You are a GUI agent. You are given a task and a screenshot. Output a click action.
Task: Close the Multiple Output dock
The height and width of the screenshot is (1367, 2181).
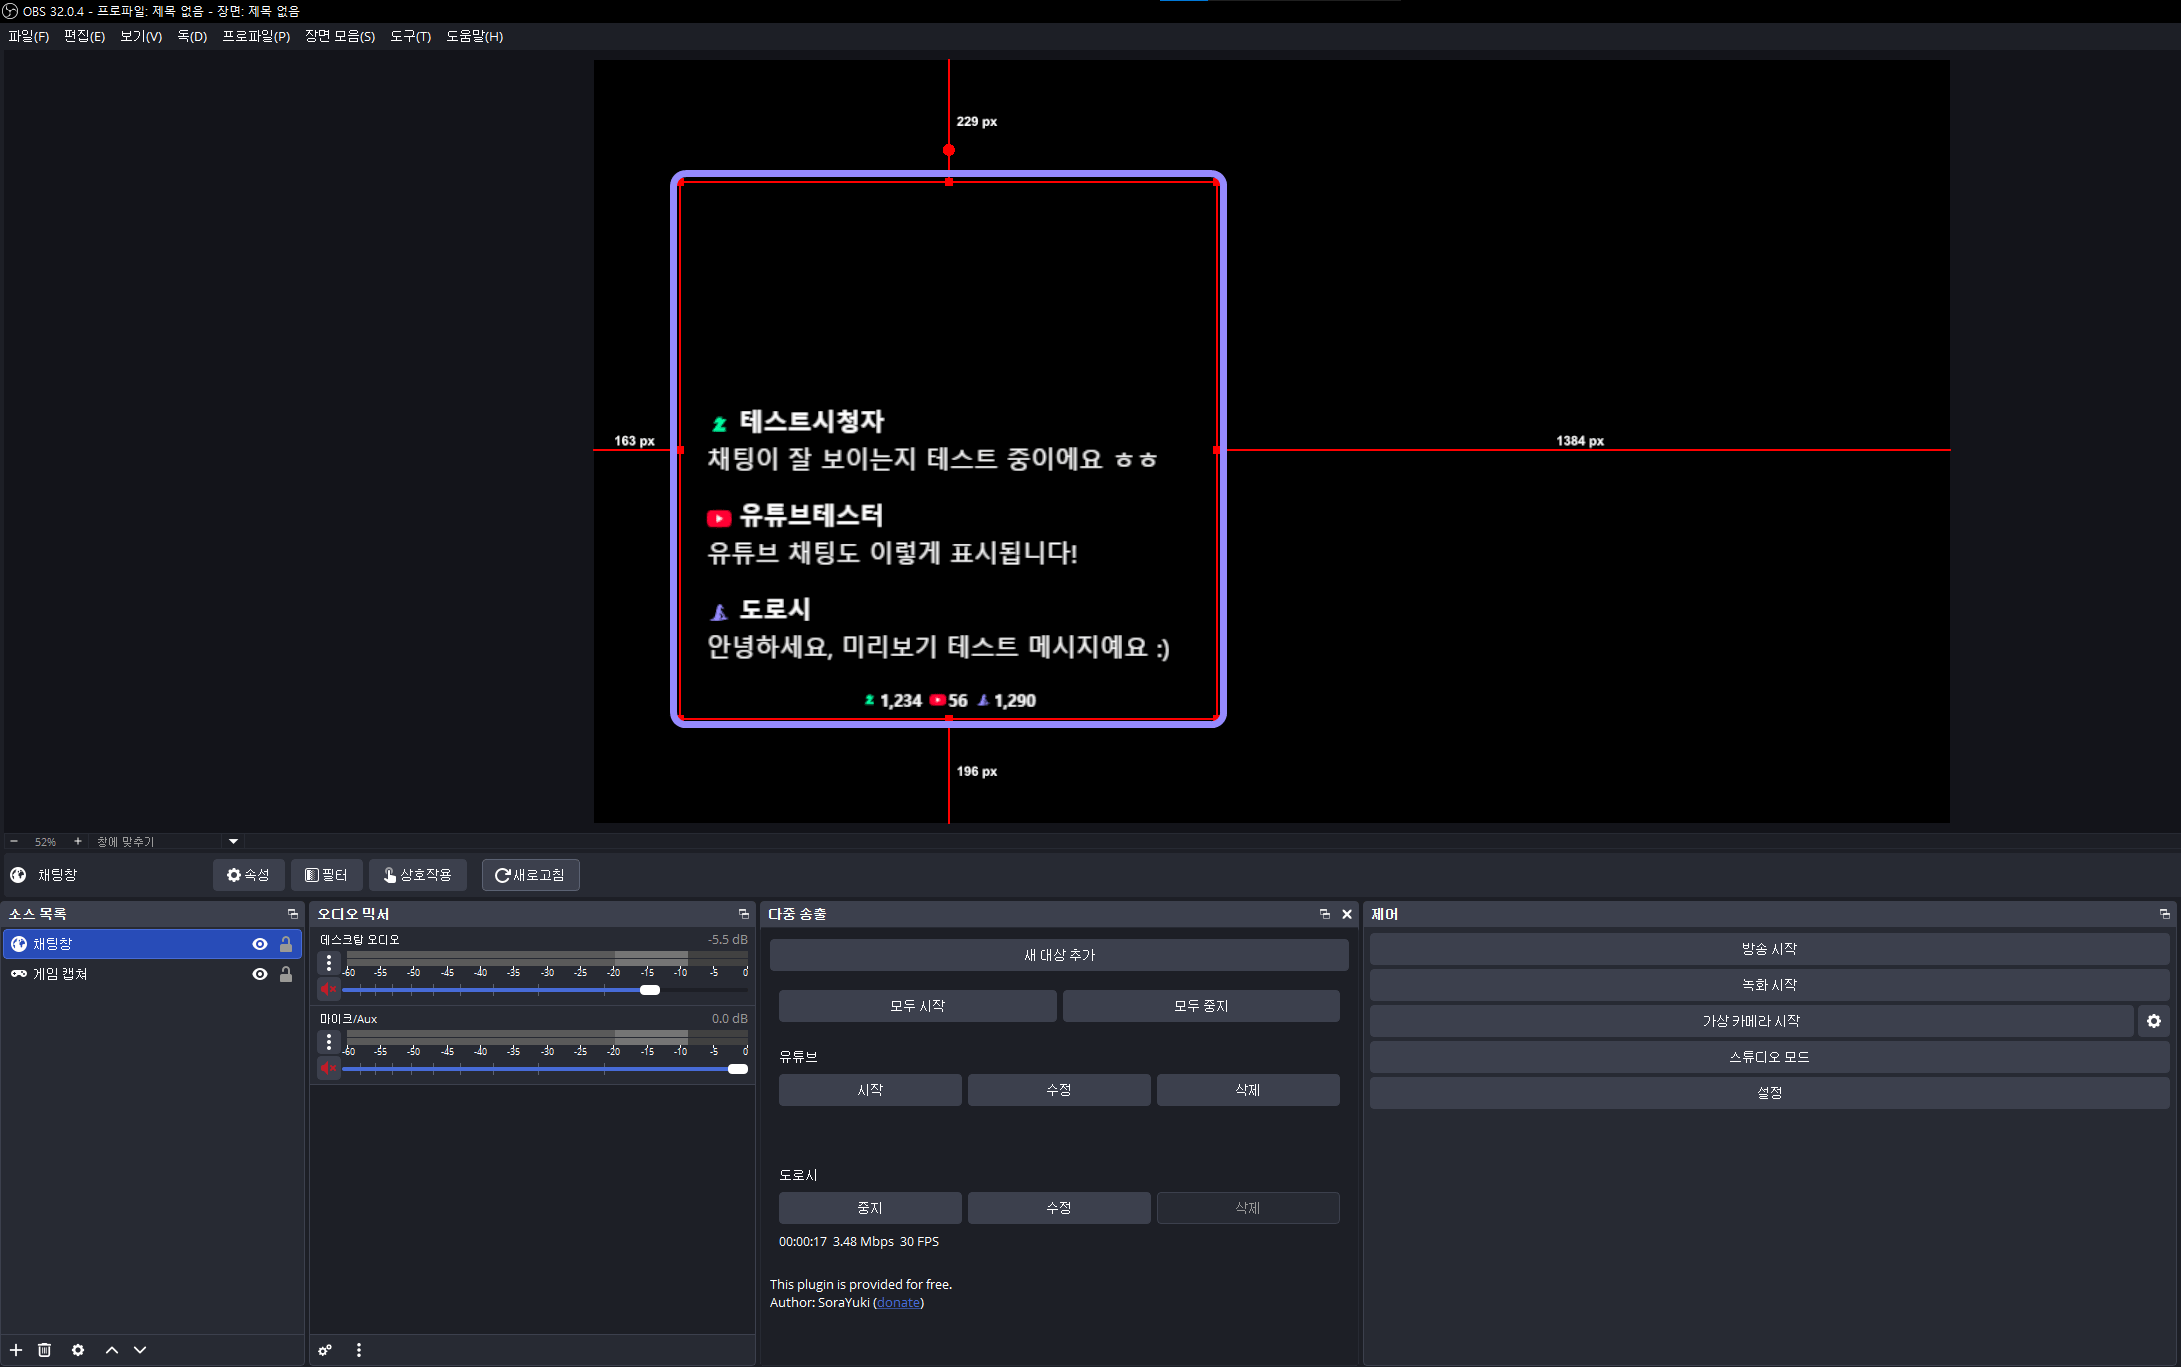point(1347,914)
